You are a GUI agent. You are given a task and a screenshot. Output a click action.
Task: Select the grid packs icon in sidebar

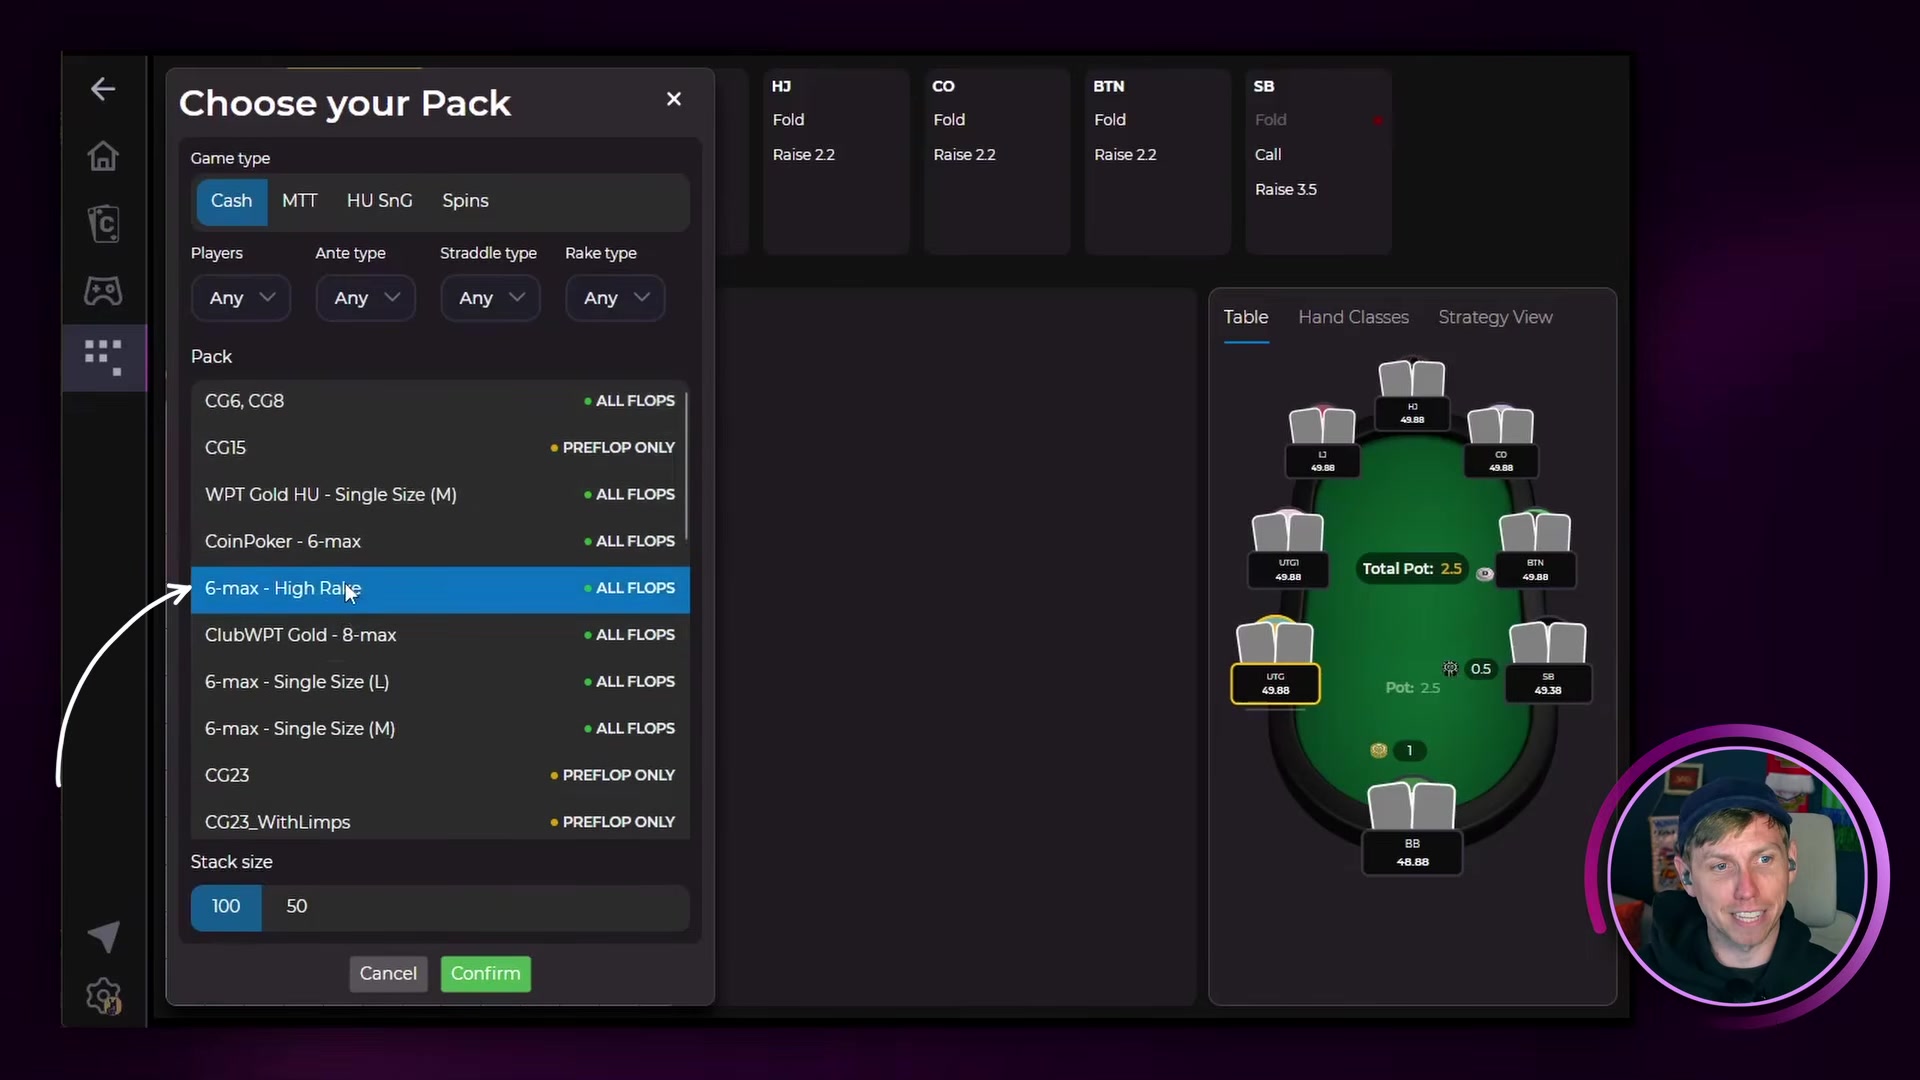click(103, 357)
